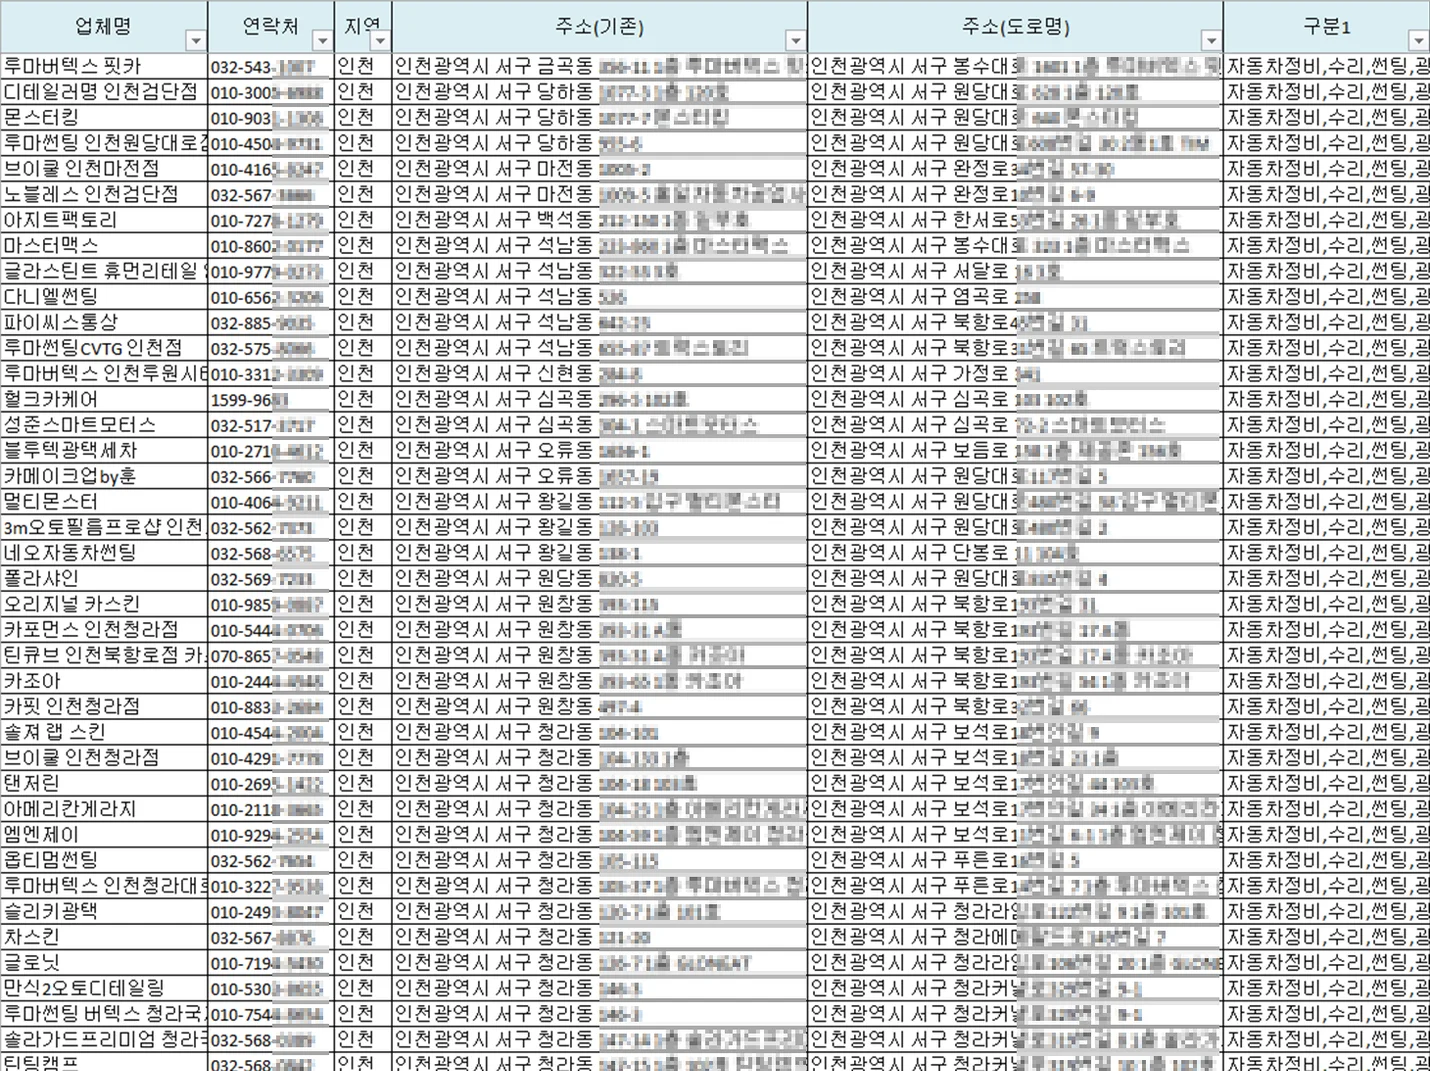Image resolution: width=1430 pixels, height=1071 pixels.
Task: Select the cell 디테일러명 인천검단점
Action: [104, 92]
